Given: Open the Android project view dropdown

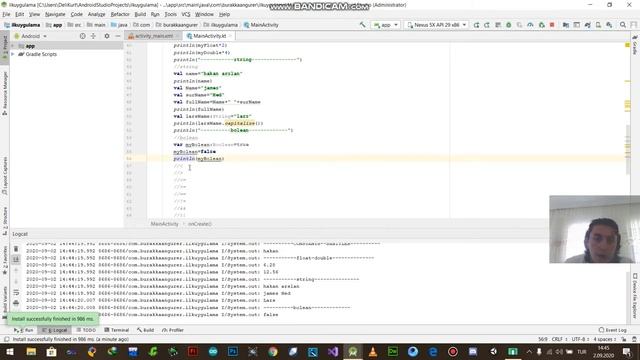Looking at the screenshot, I should tap(31, 36).
